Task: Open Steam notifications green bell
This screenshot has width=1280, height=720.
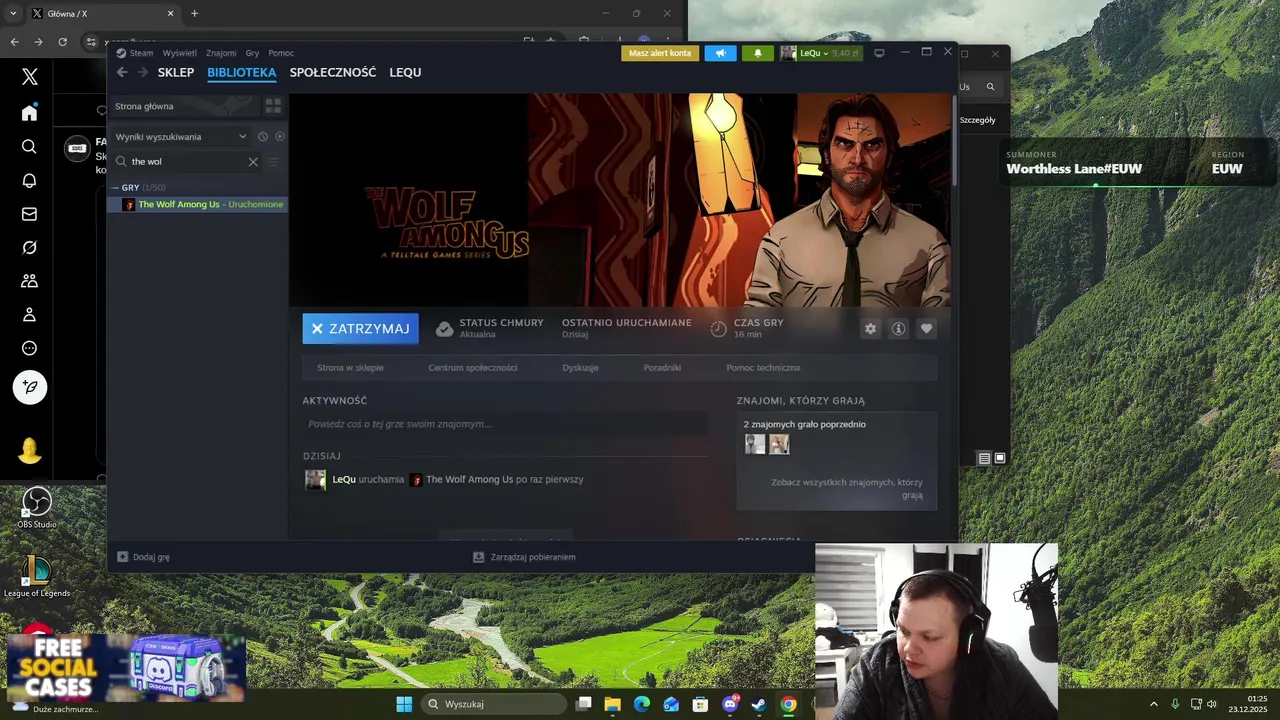Action: point(757,53)
